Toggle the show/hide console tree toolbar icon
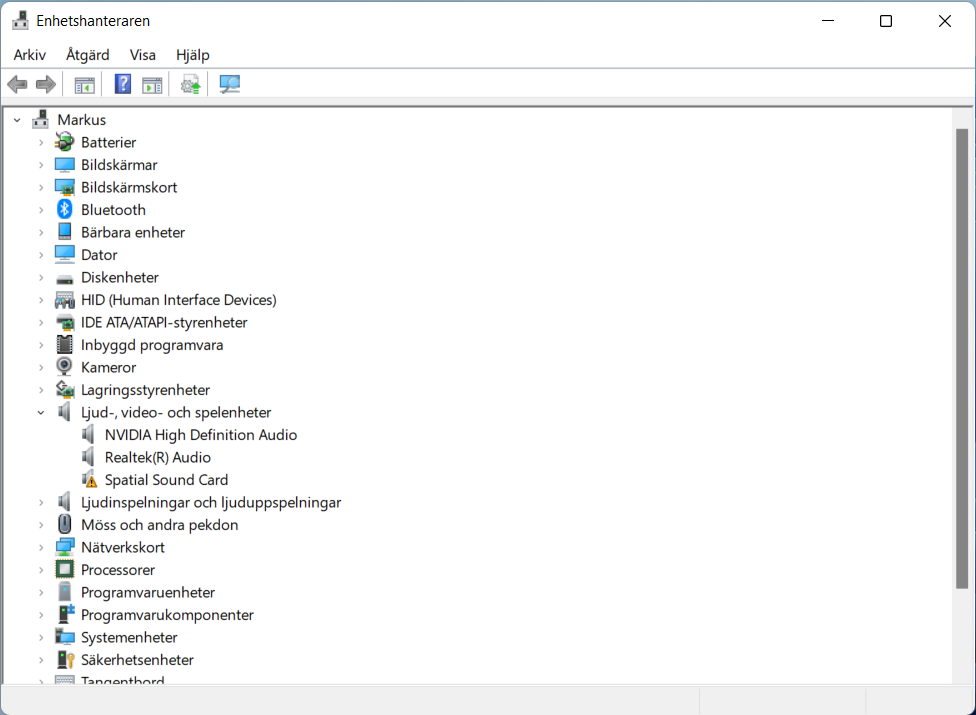 point(85,85)
